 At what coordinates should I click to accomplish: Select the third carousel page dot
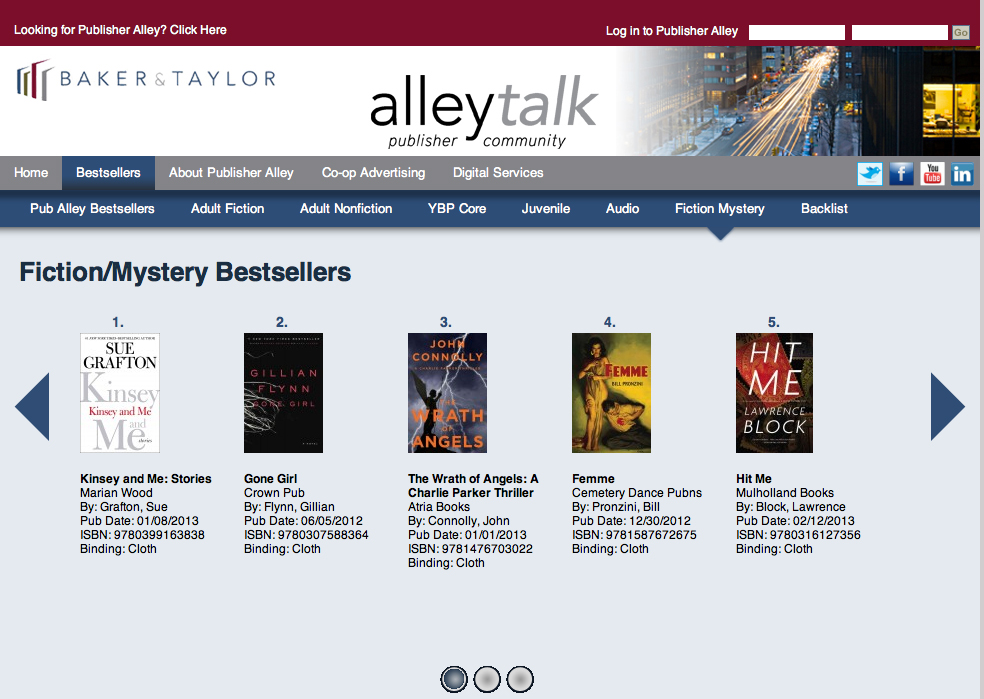coord(520,679)
